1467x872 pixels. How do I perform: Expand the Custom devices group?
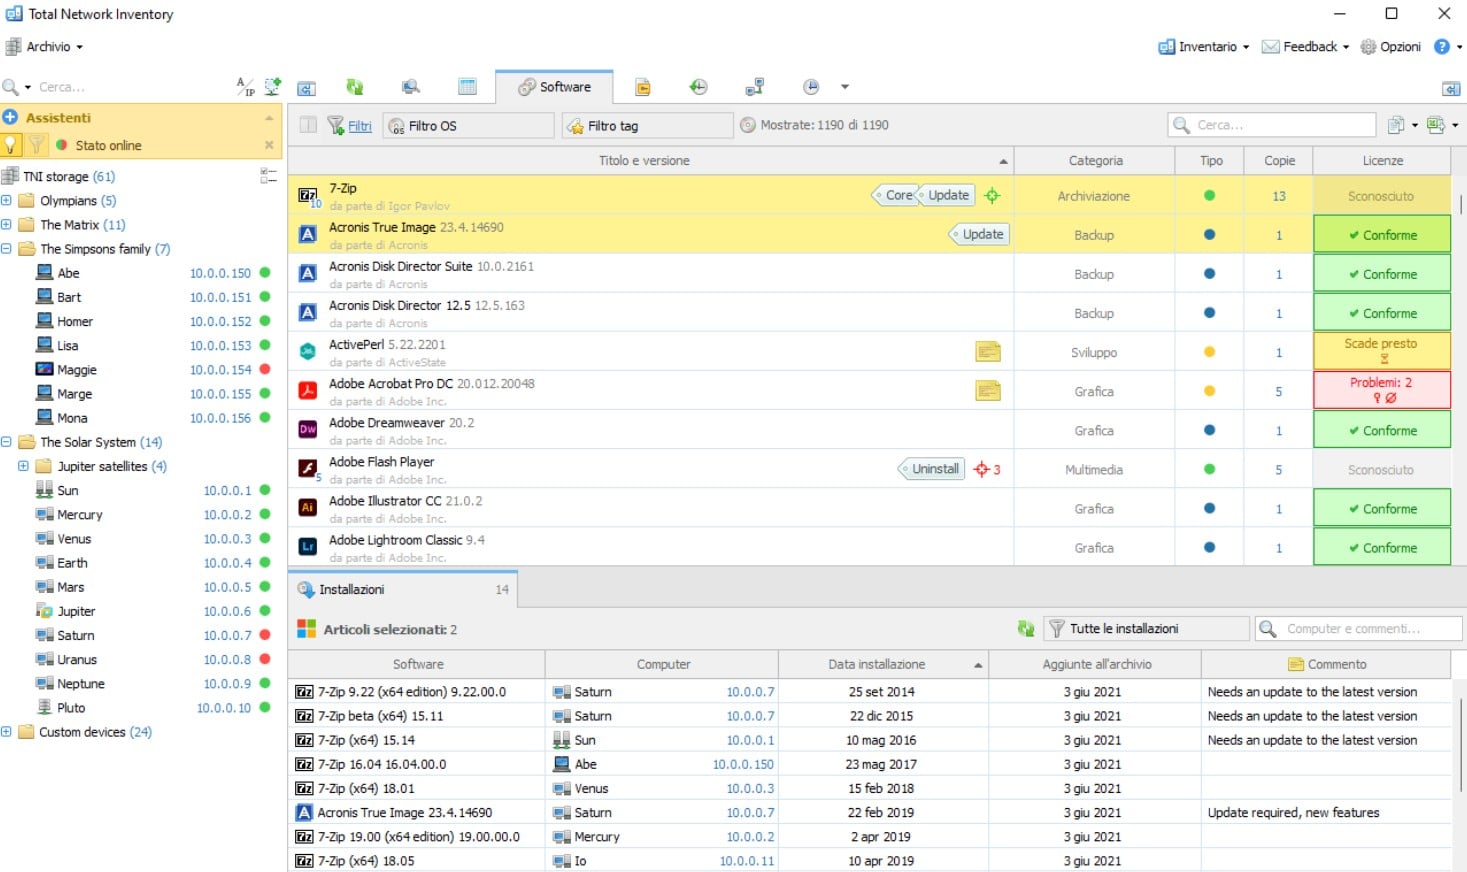point(6,731)
